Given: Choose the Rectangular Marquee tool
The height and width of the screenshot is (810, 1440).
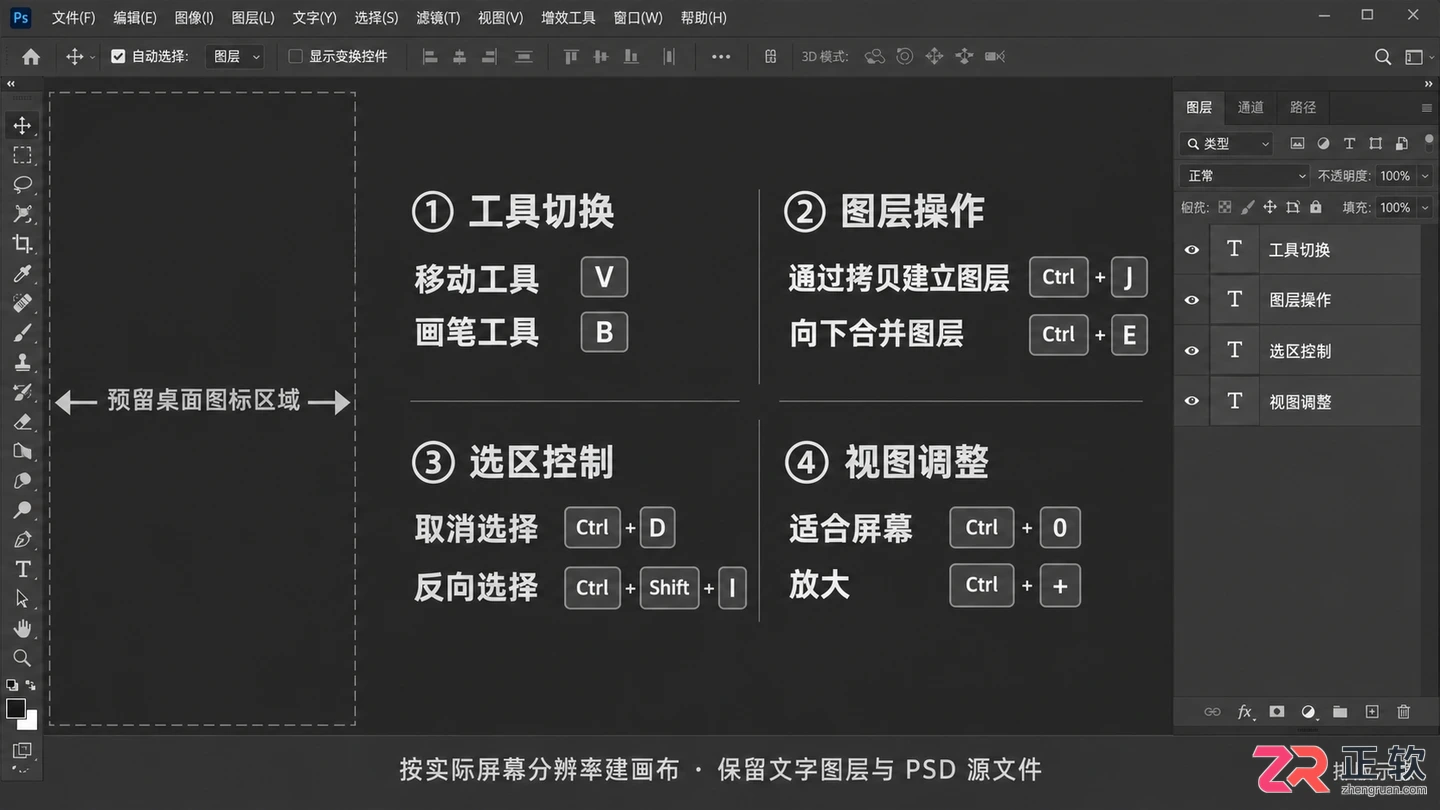Looking at the screenshot, I should point(22,155).
